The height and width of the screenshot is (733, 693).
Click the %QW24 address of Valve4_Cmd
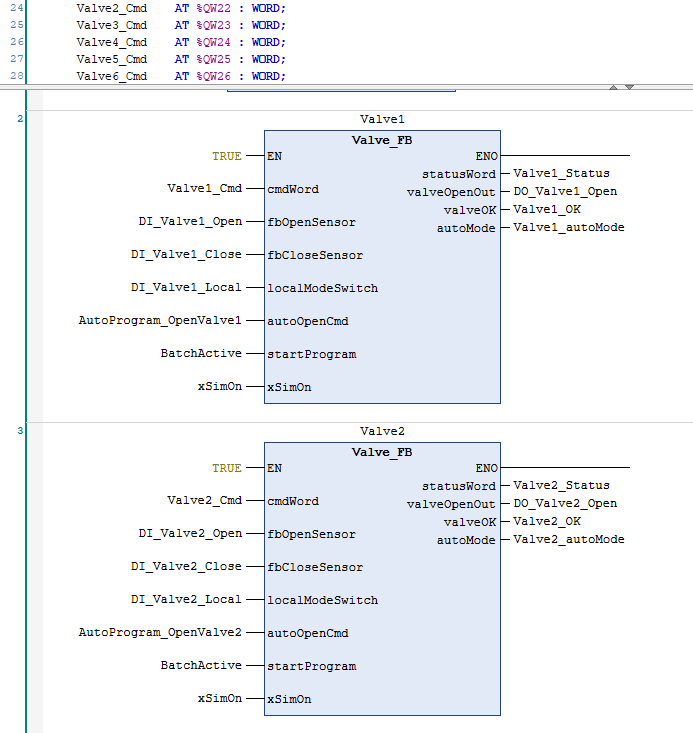213,42
